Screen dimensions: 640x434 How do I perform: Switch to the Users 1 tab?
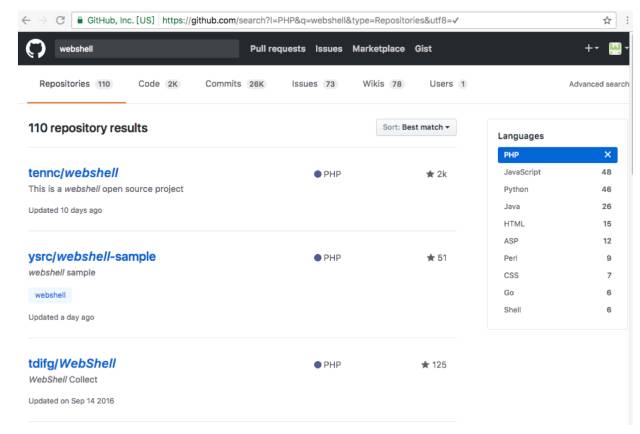(x=447, y=84)
